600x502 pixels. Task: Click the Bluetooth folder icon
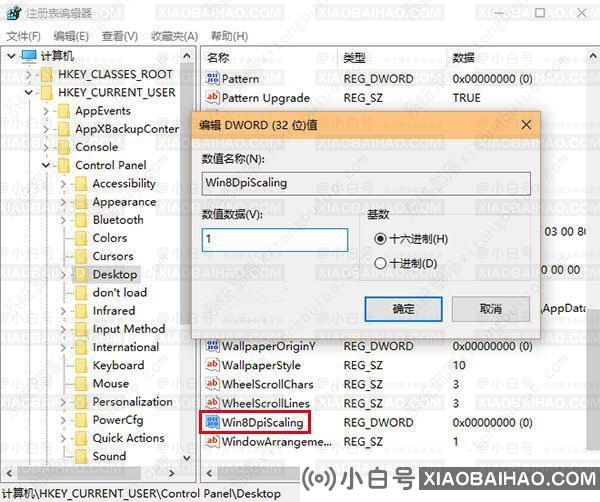tap(81, 220)
